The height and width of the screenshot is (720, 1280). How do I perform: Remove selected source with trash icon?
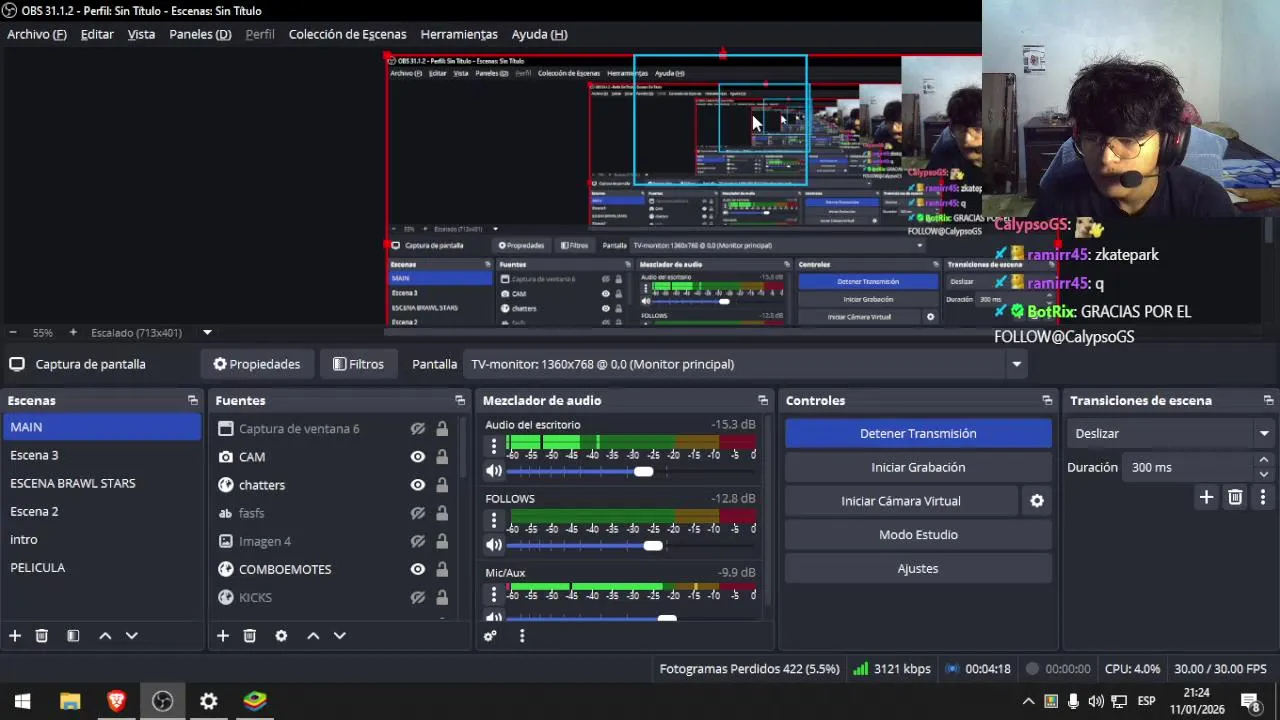pos(250,636)
